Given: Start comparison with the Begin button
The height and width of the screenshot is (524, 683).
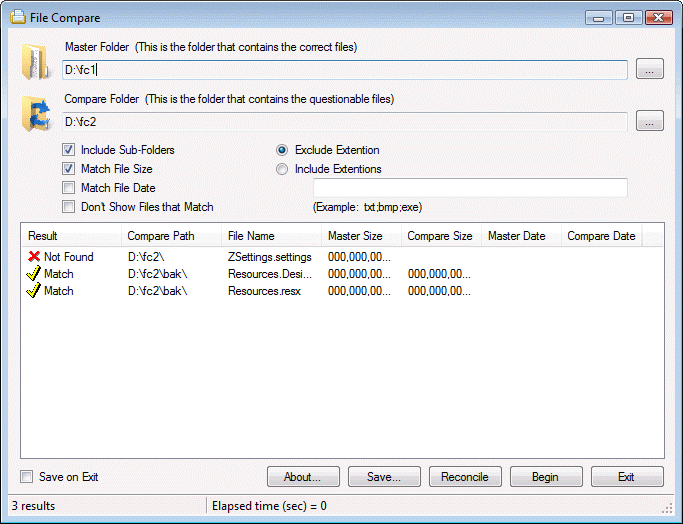Looking at the screenshot, I should pos(546,477).
